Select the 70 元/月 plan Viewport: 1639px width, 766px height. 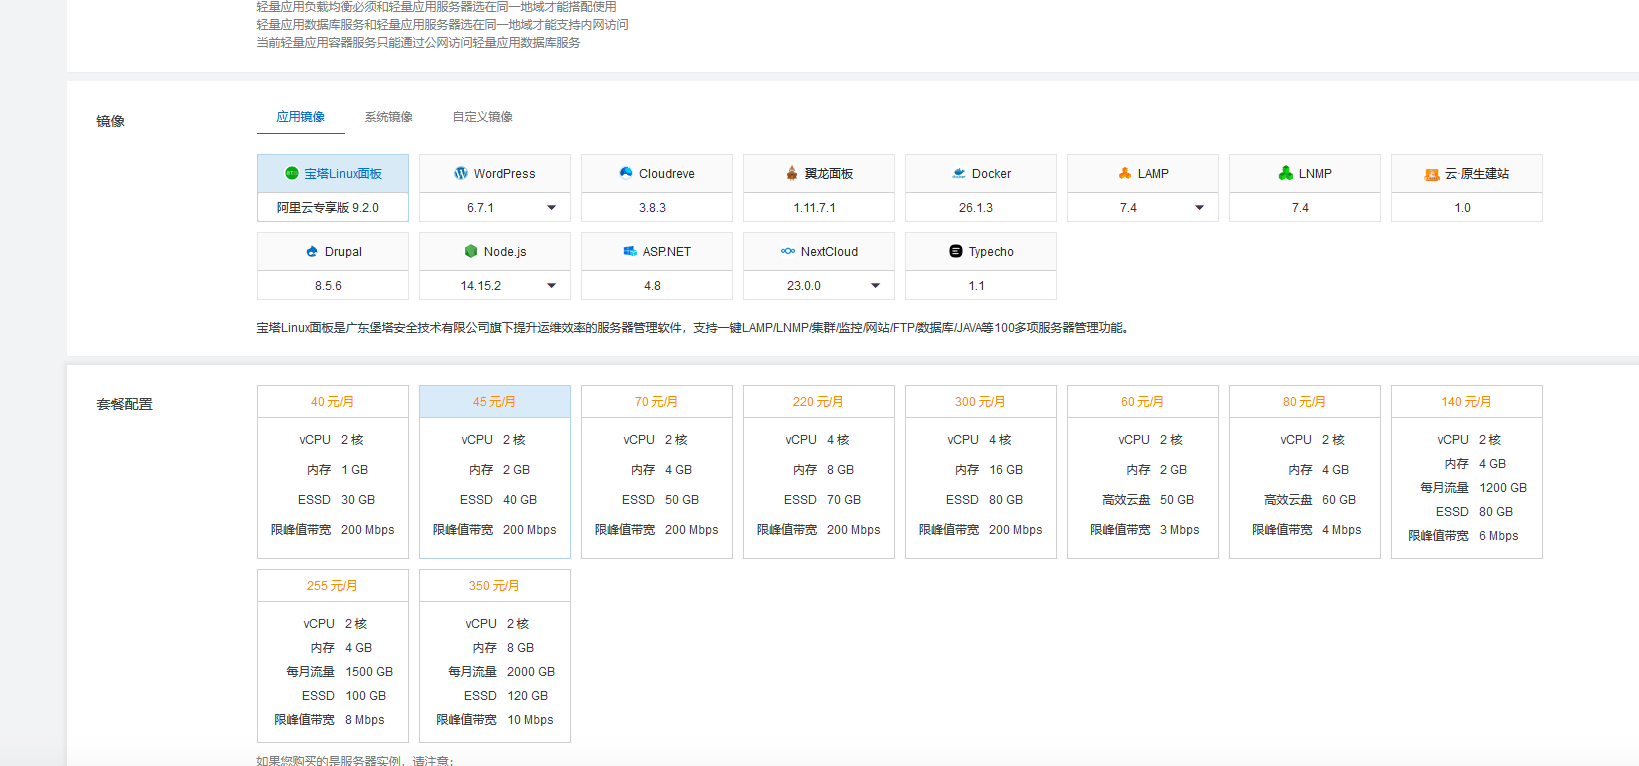tap(657, 472)
